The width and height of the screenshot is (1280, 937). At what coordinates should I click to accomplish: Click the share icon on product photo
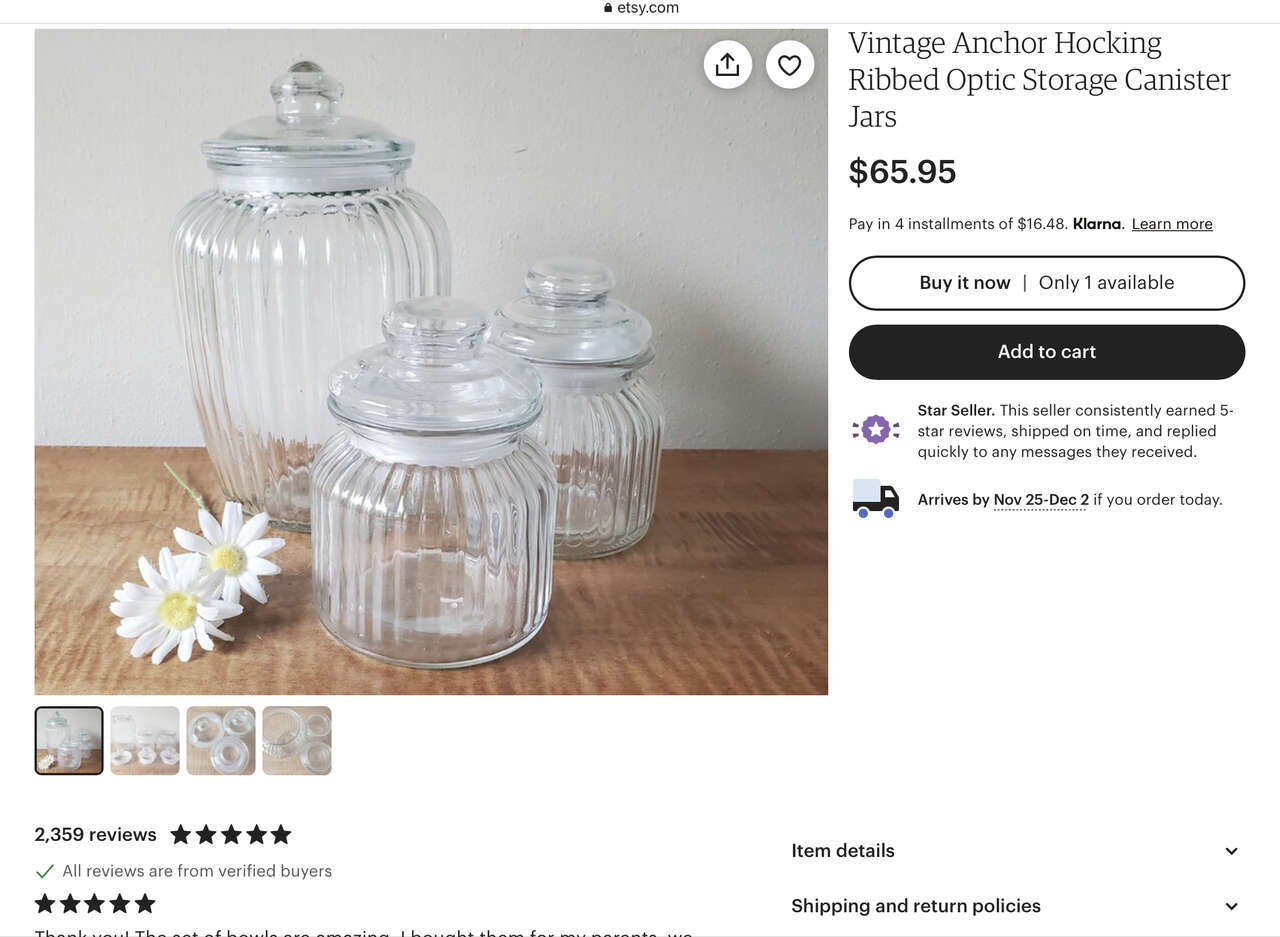click(728, 65)
